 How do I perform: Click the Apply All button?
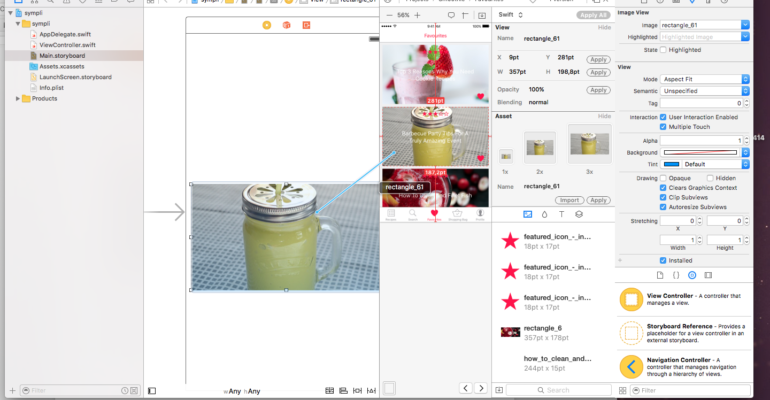coord(593,15)
